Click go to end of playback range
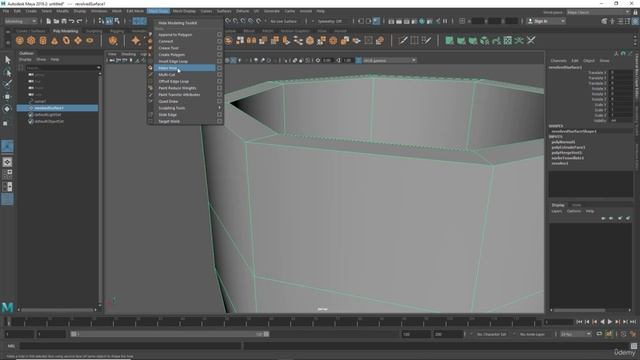 coord(633,322)
